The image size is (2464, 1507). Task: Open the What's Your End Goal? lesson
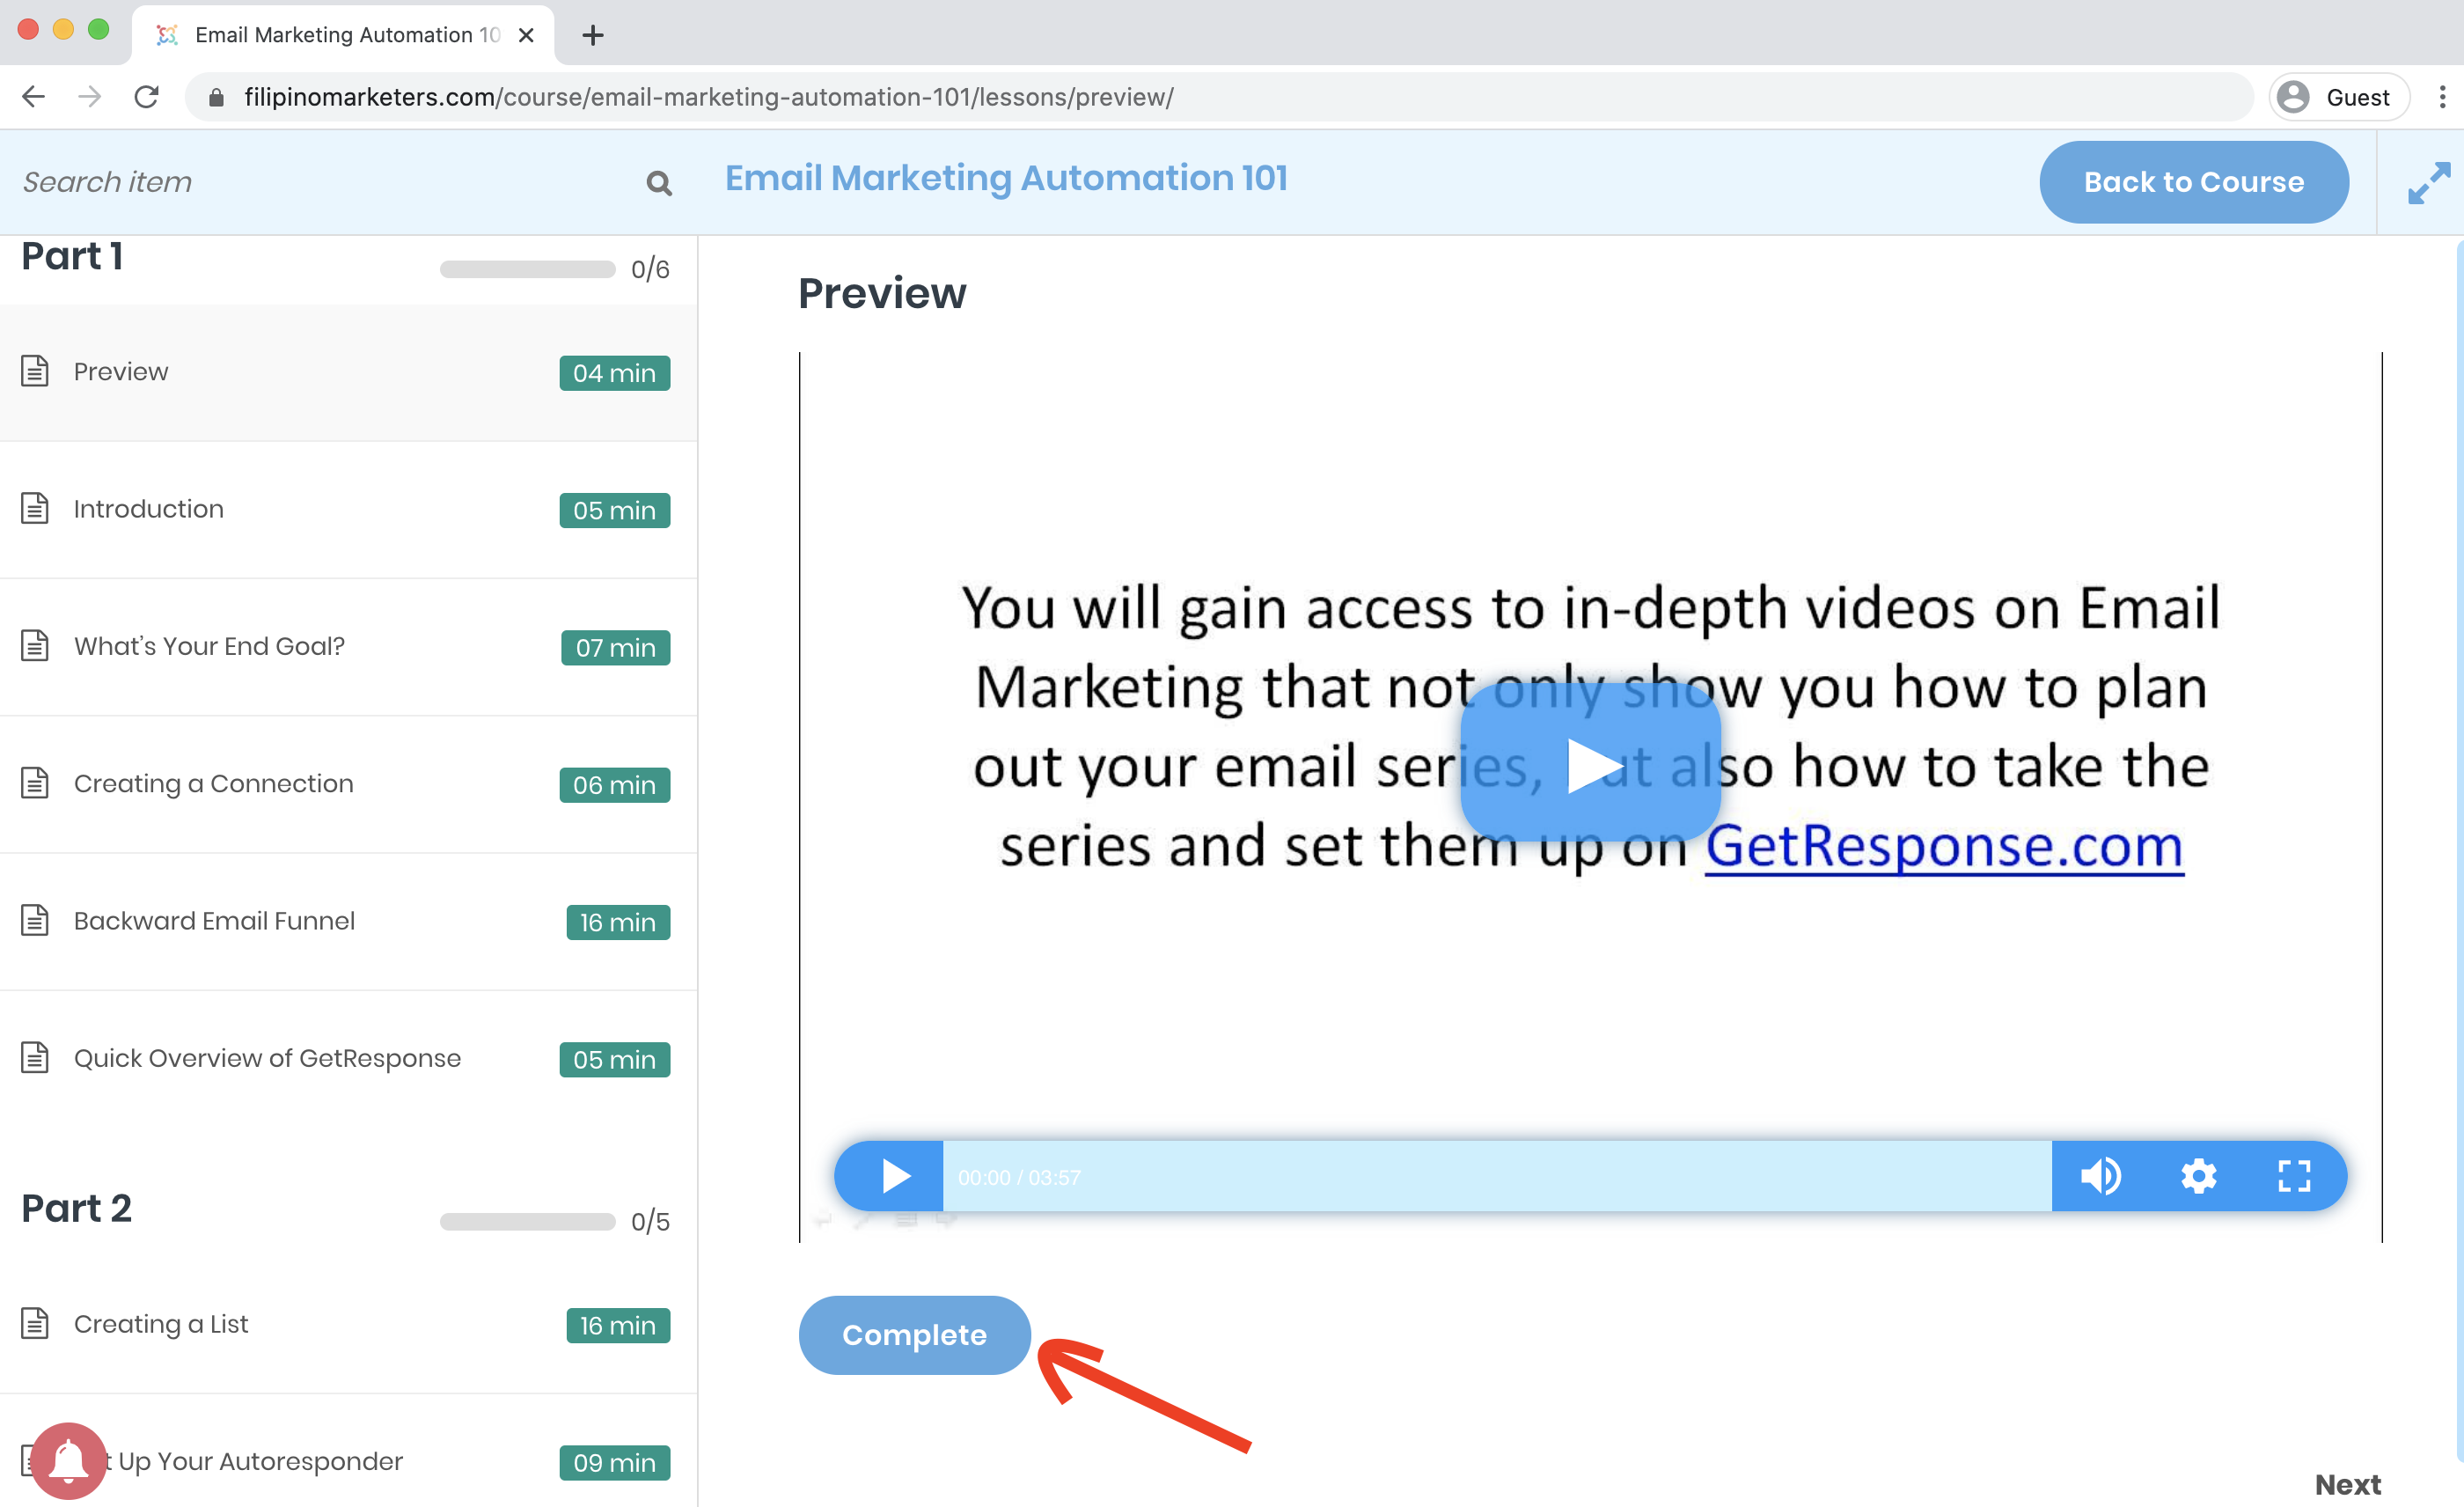click(x=348, y=647)
